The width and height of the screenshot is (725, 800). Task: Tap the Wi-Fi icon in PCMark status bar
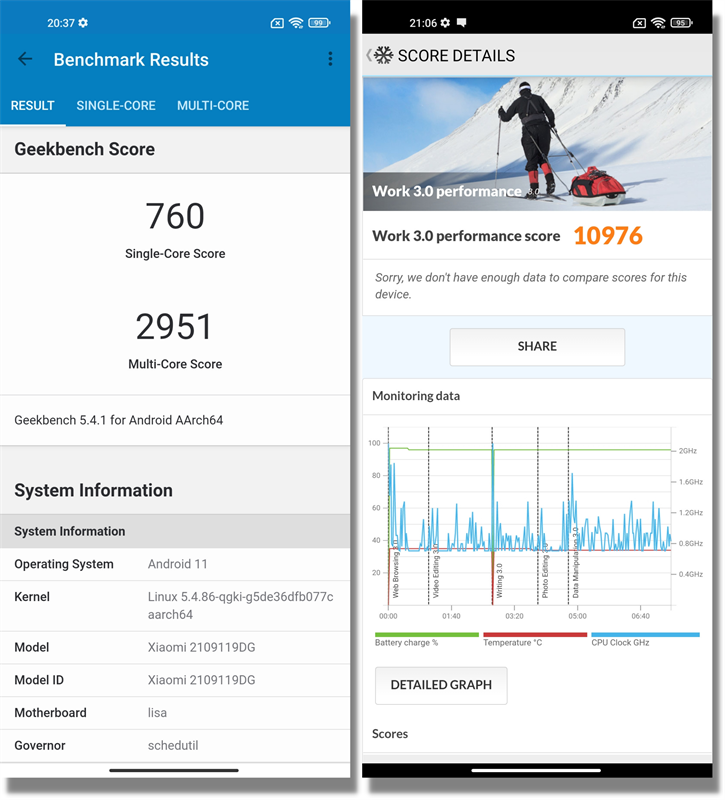(658, 23)
